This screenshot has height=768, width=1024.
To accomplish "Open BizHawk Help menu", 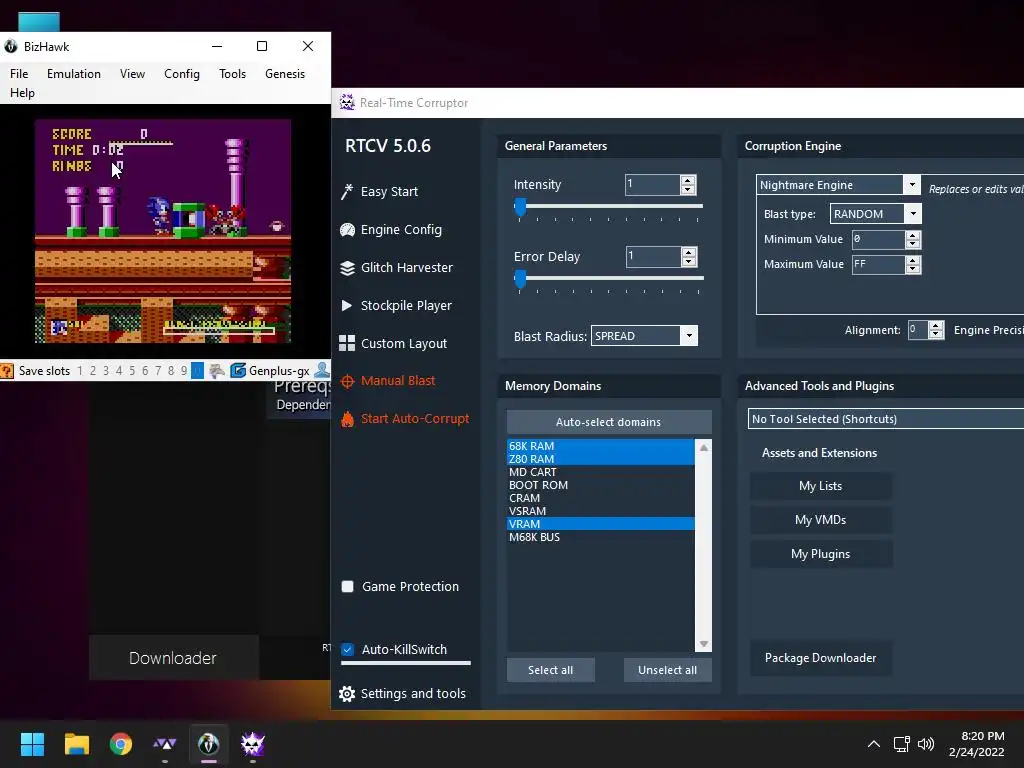I will coord(22,93).
